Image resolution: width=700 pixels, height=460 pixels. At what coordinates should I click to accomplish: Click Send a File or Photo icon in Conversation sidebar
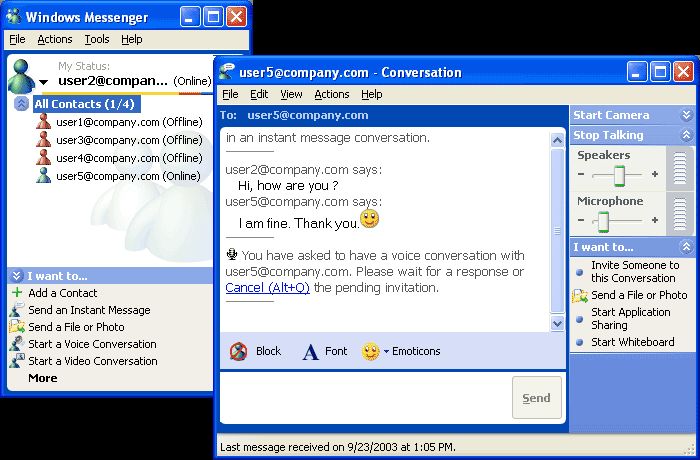point(580,295)
